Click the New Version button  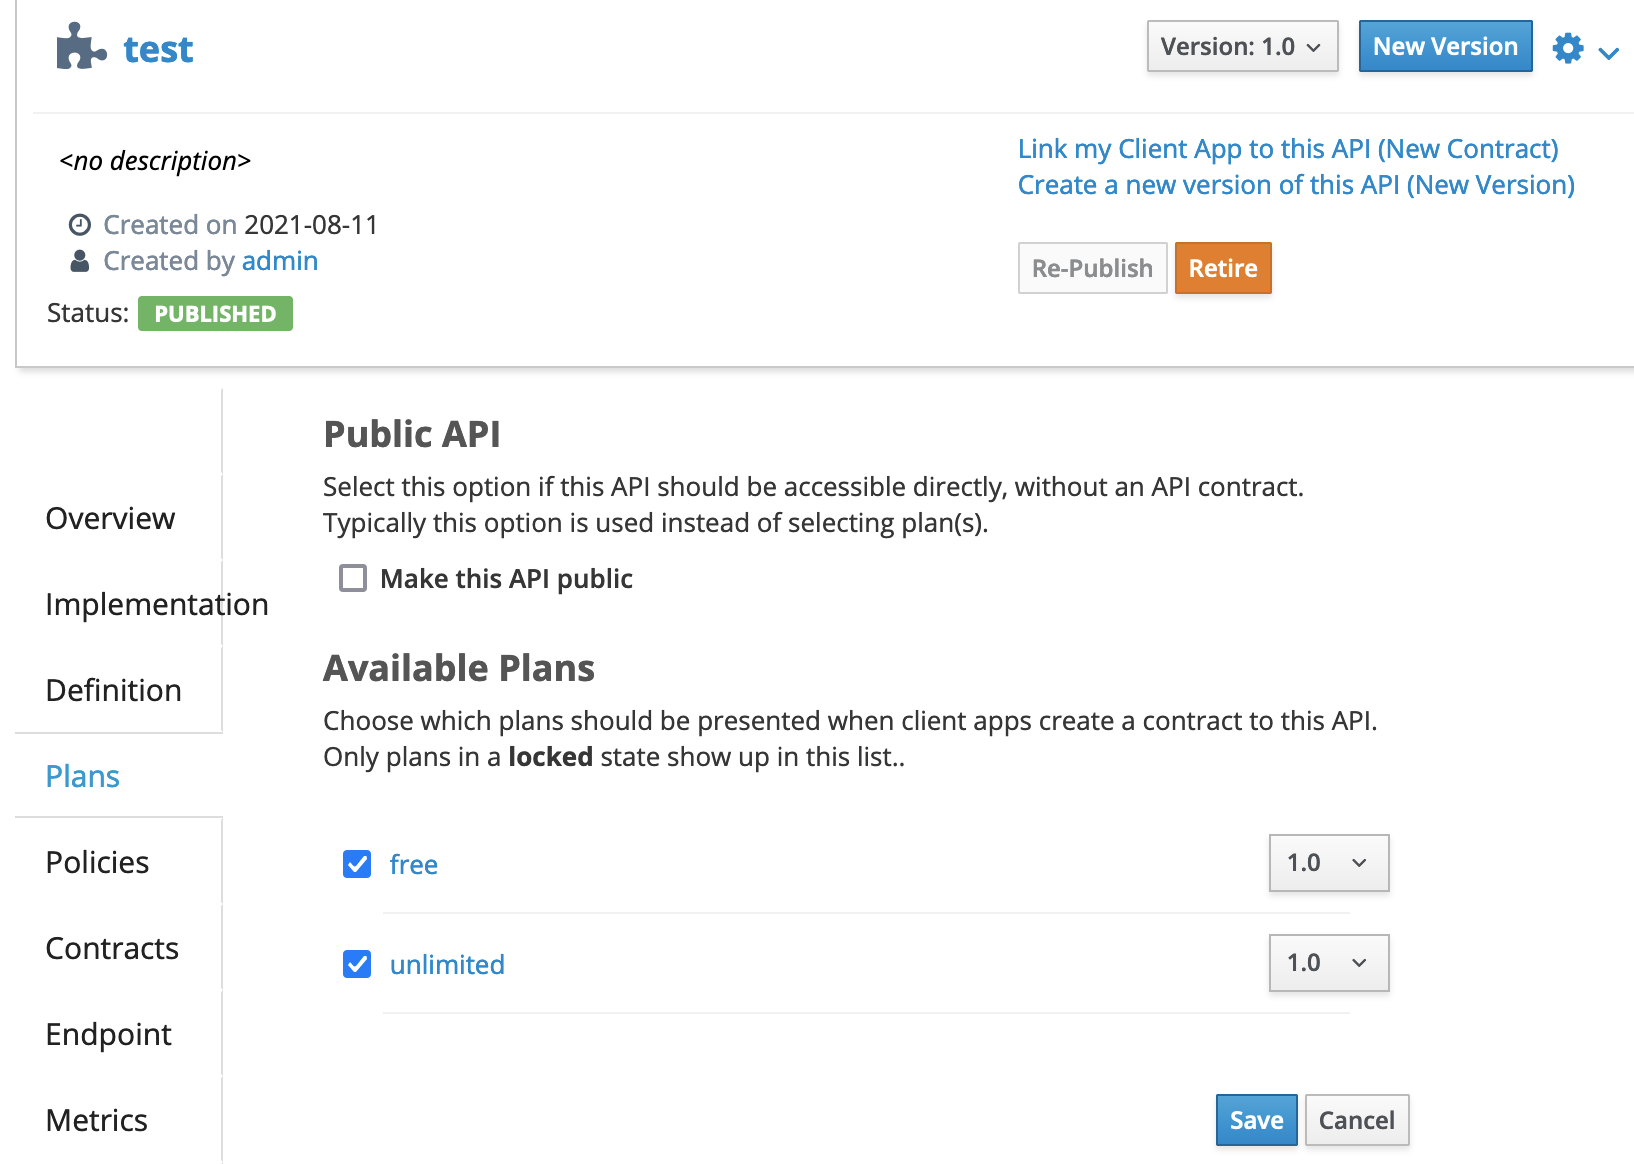coord(1445,46)
